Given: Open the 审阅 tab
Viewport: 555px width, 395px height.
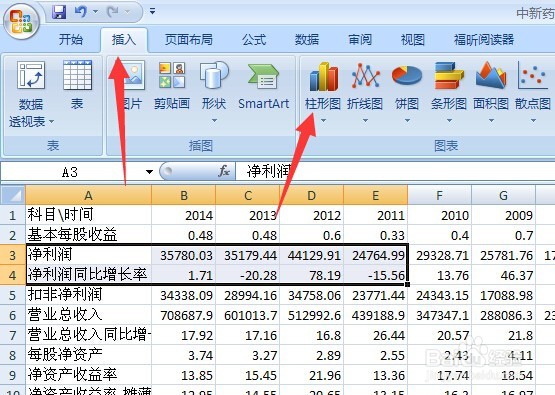Looking at the screenshot, I should 360,39.
